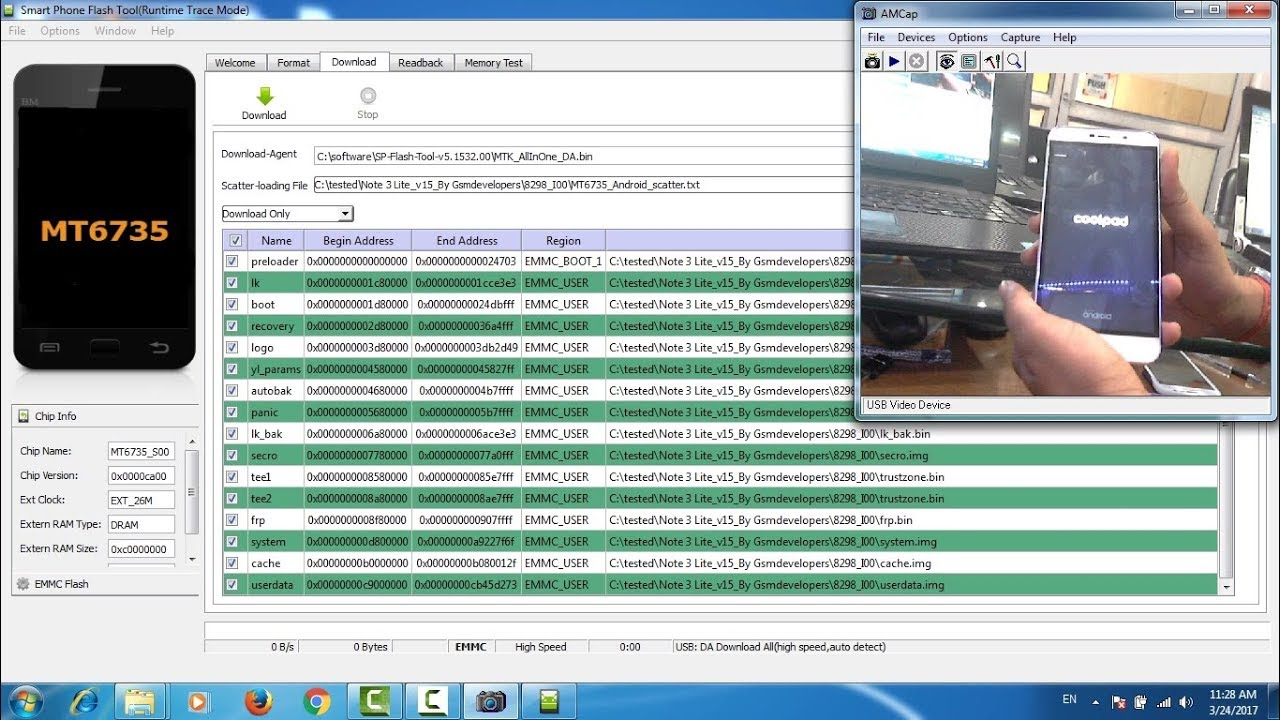Open Google Chrome from the taskbar
Viewport: 1280px width, 720px height.
[x=317, y=701]
